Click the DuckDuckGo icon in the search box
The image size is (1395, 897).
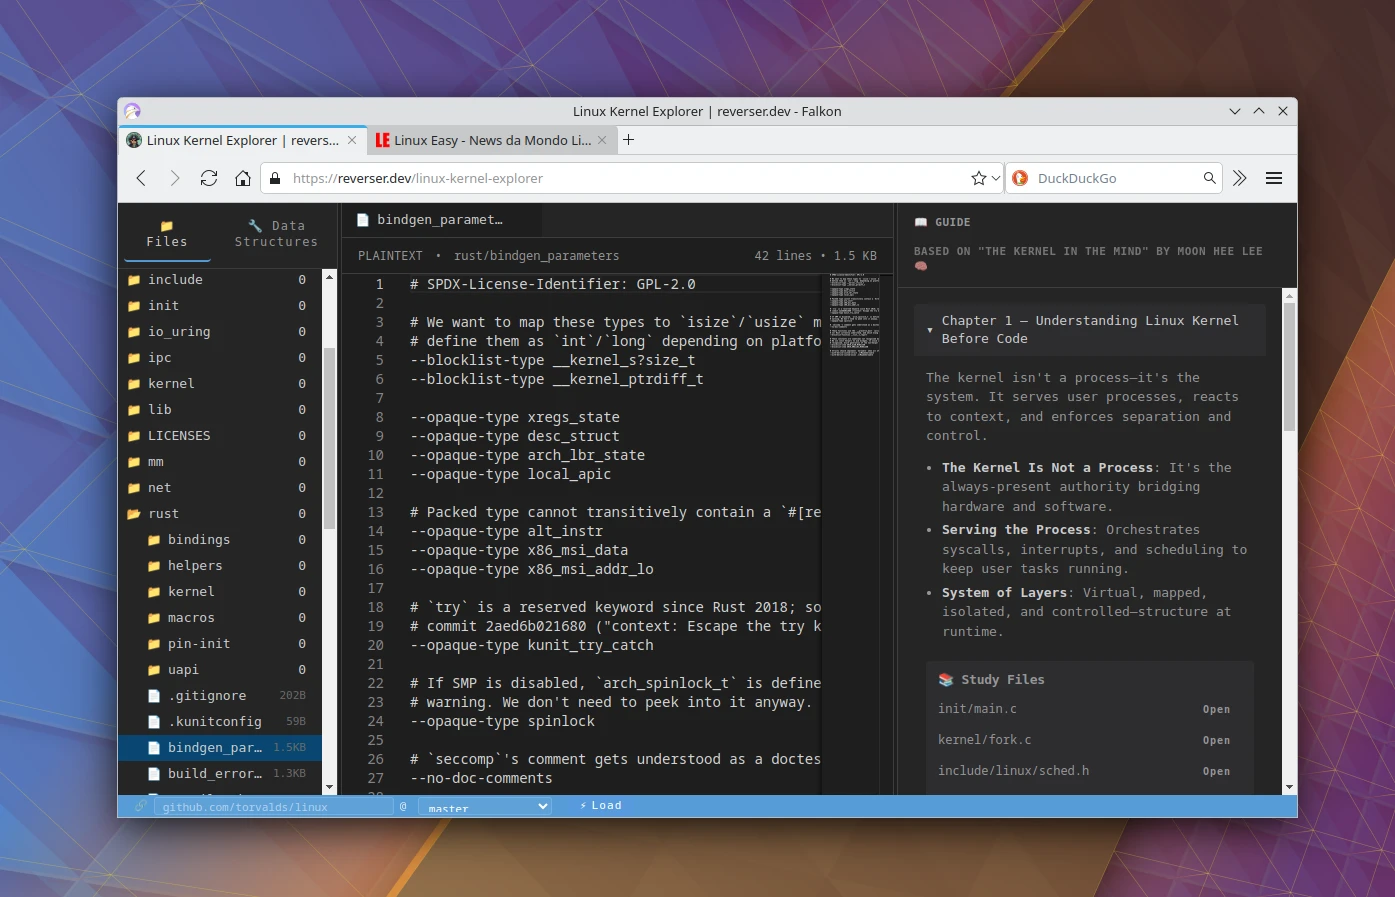(x=1019, y=178)
